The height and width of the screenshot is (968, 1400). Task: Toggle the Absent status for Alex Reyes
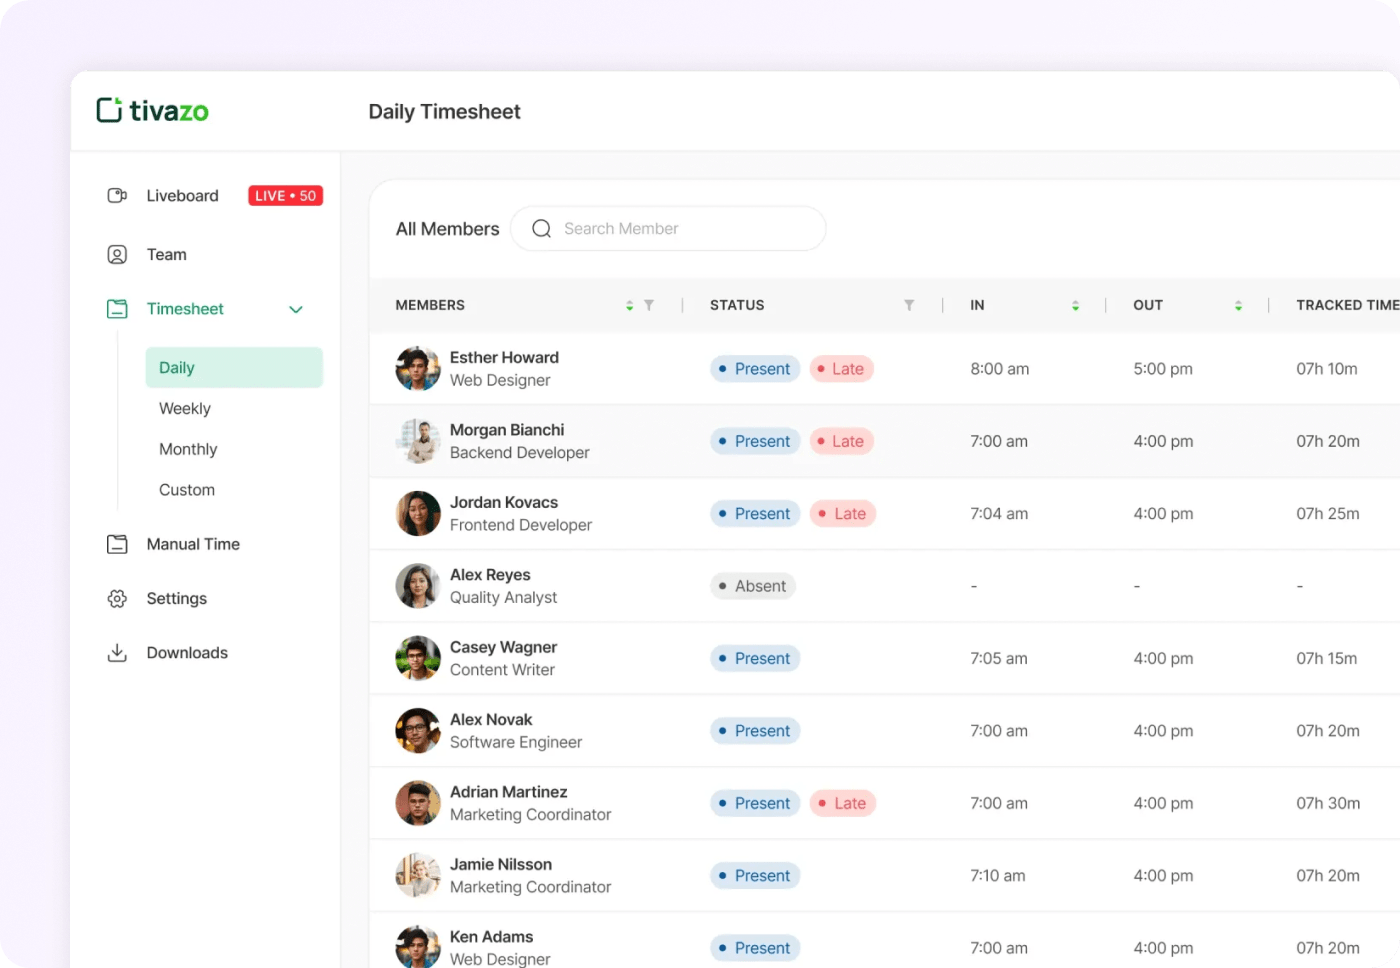point(752,585)
